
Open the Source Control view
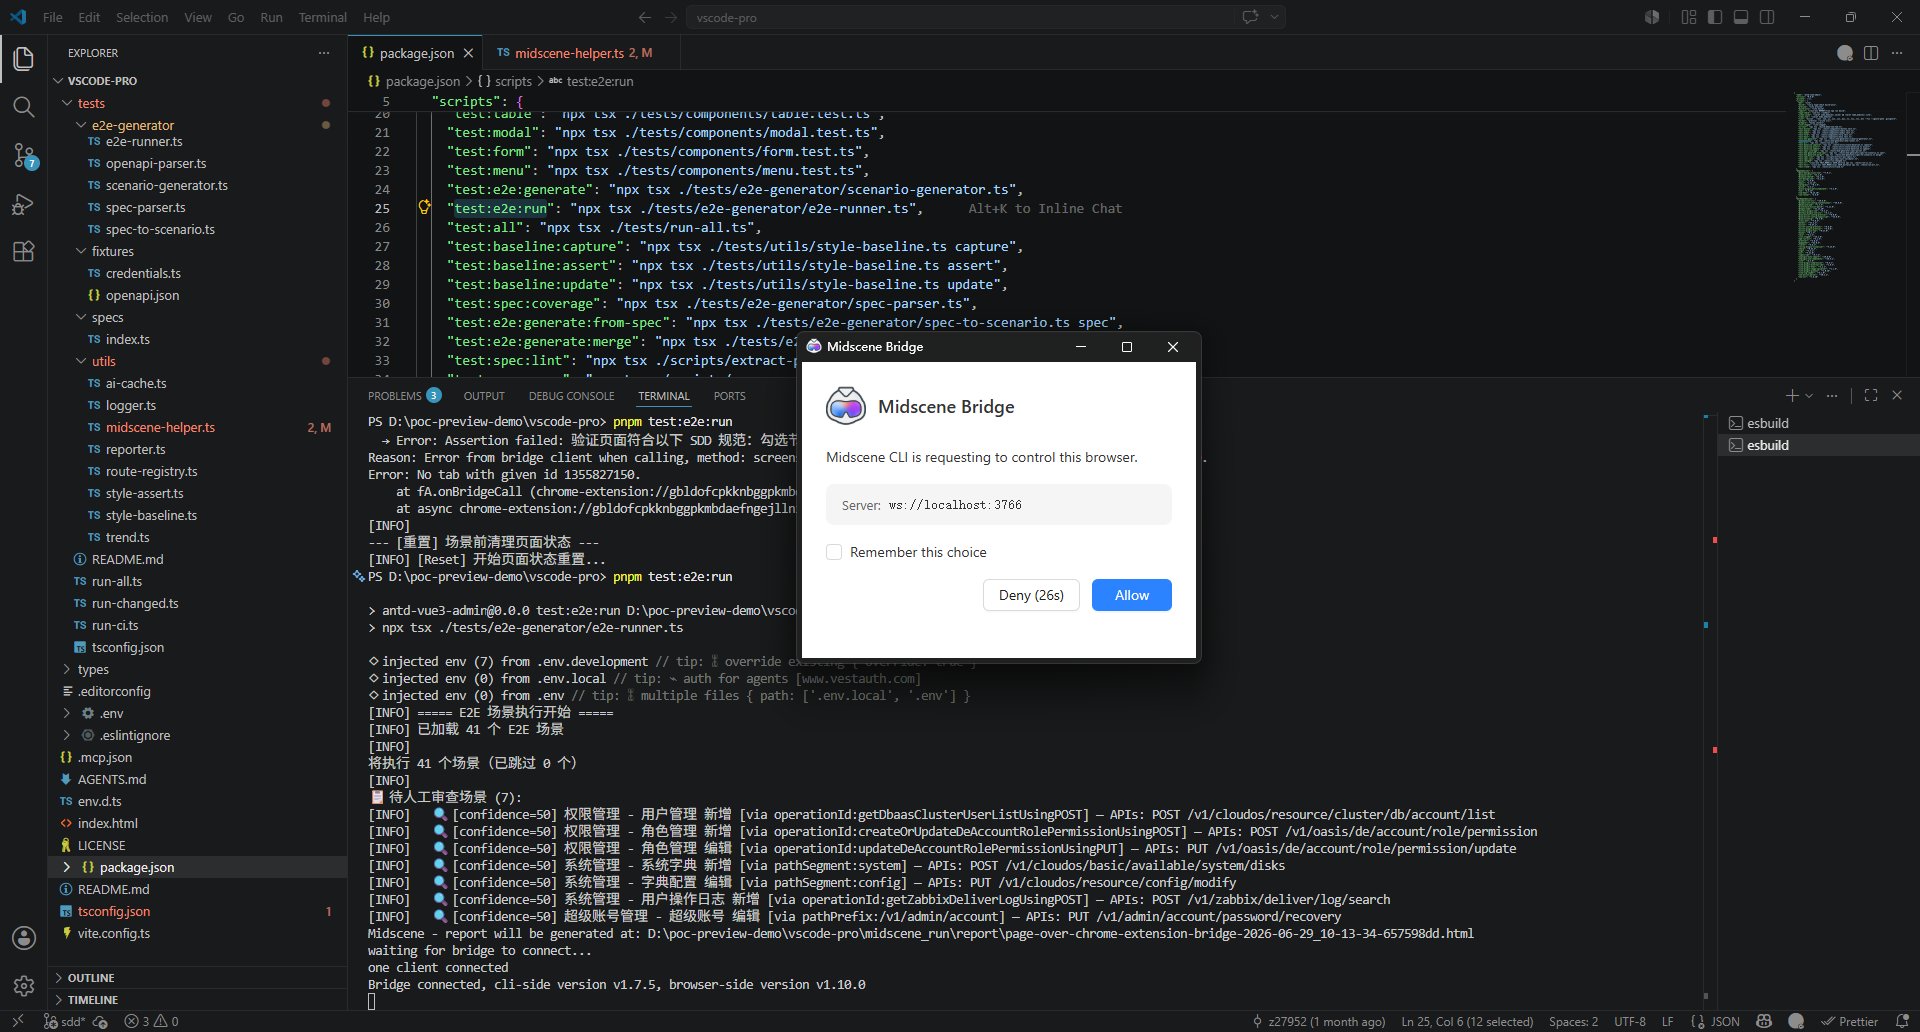coord(24,155)
